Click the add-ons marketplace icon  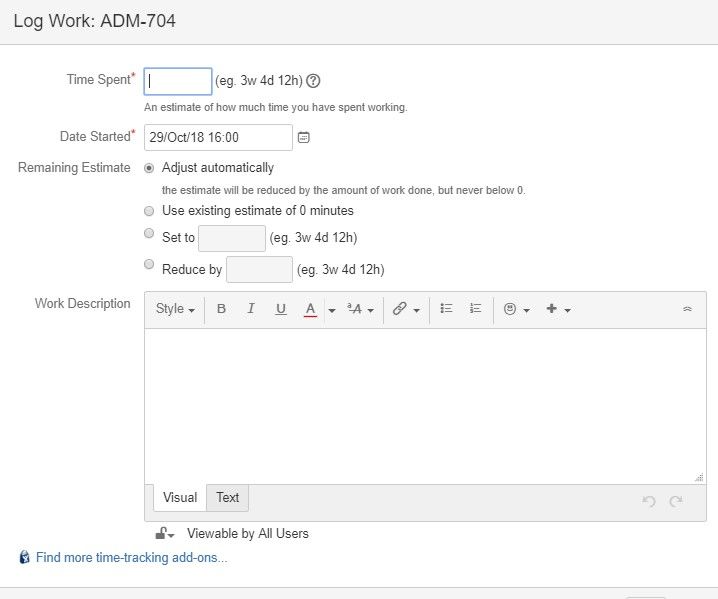[25, 557]
